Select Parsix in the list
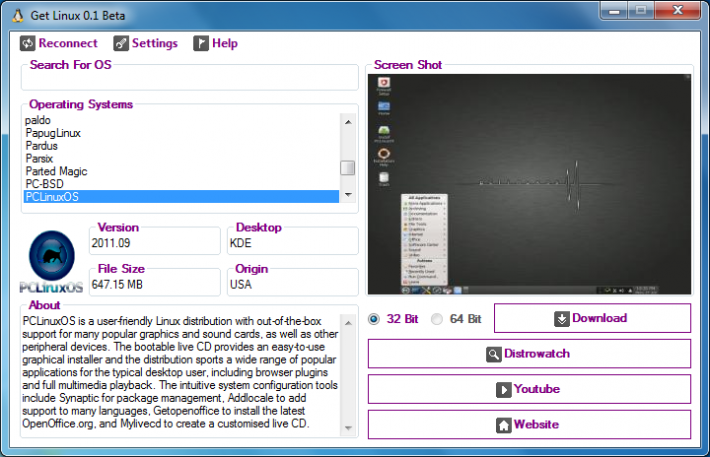This screenshot has width=710, height=457. (x=181, y=159)
